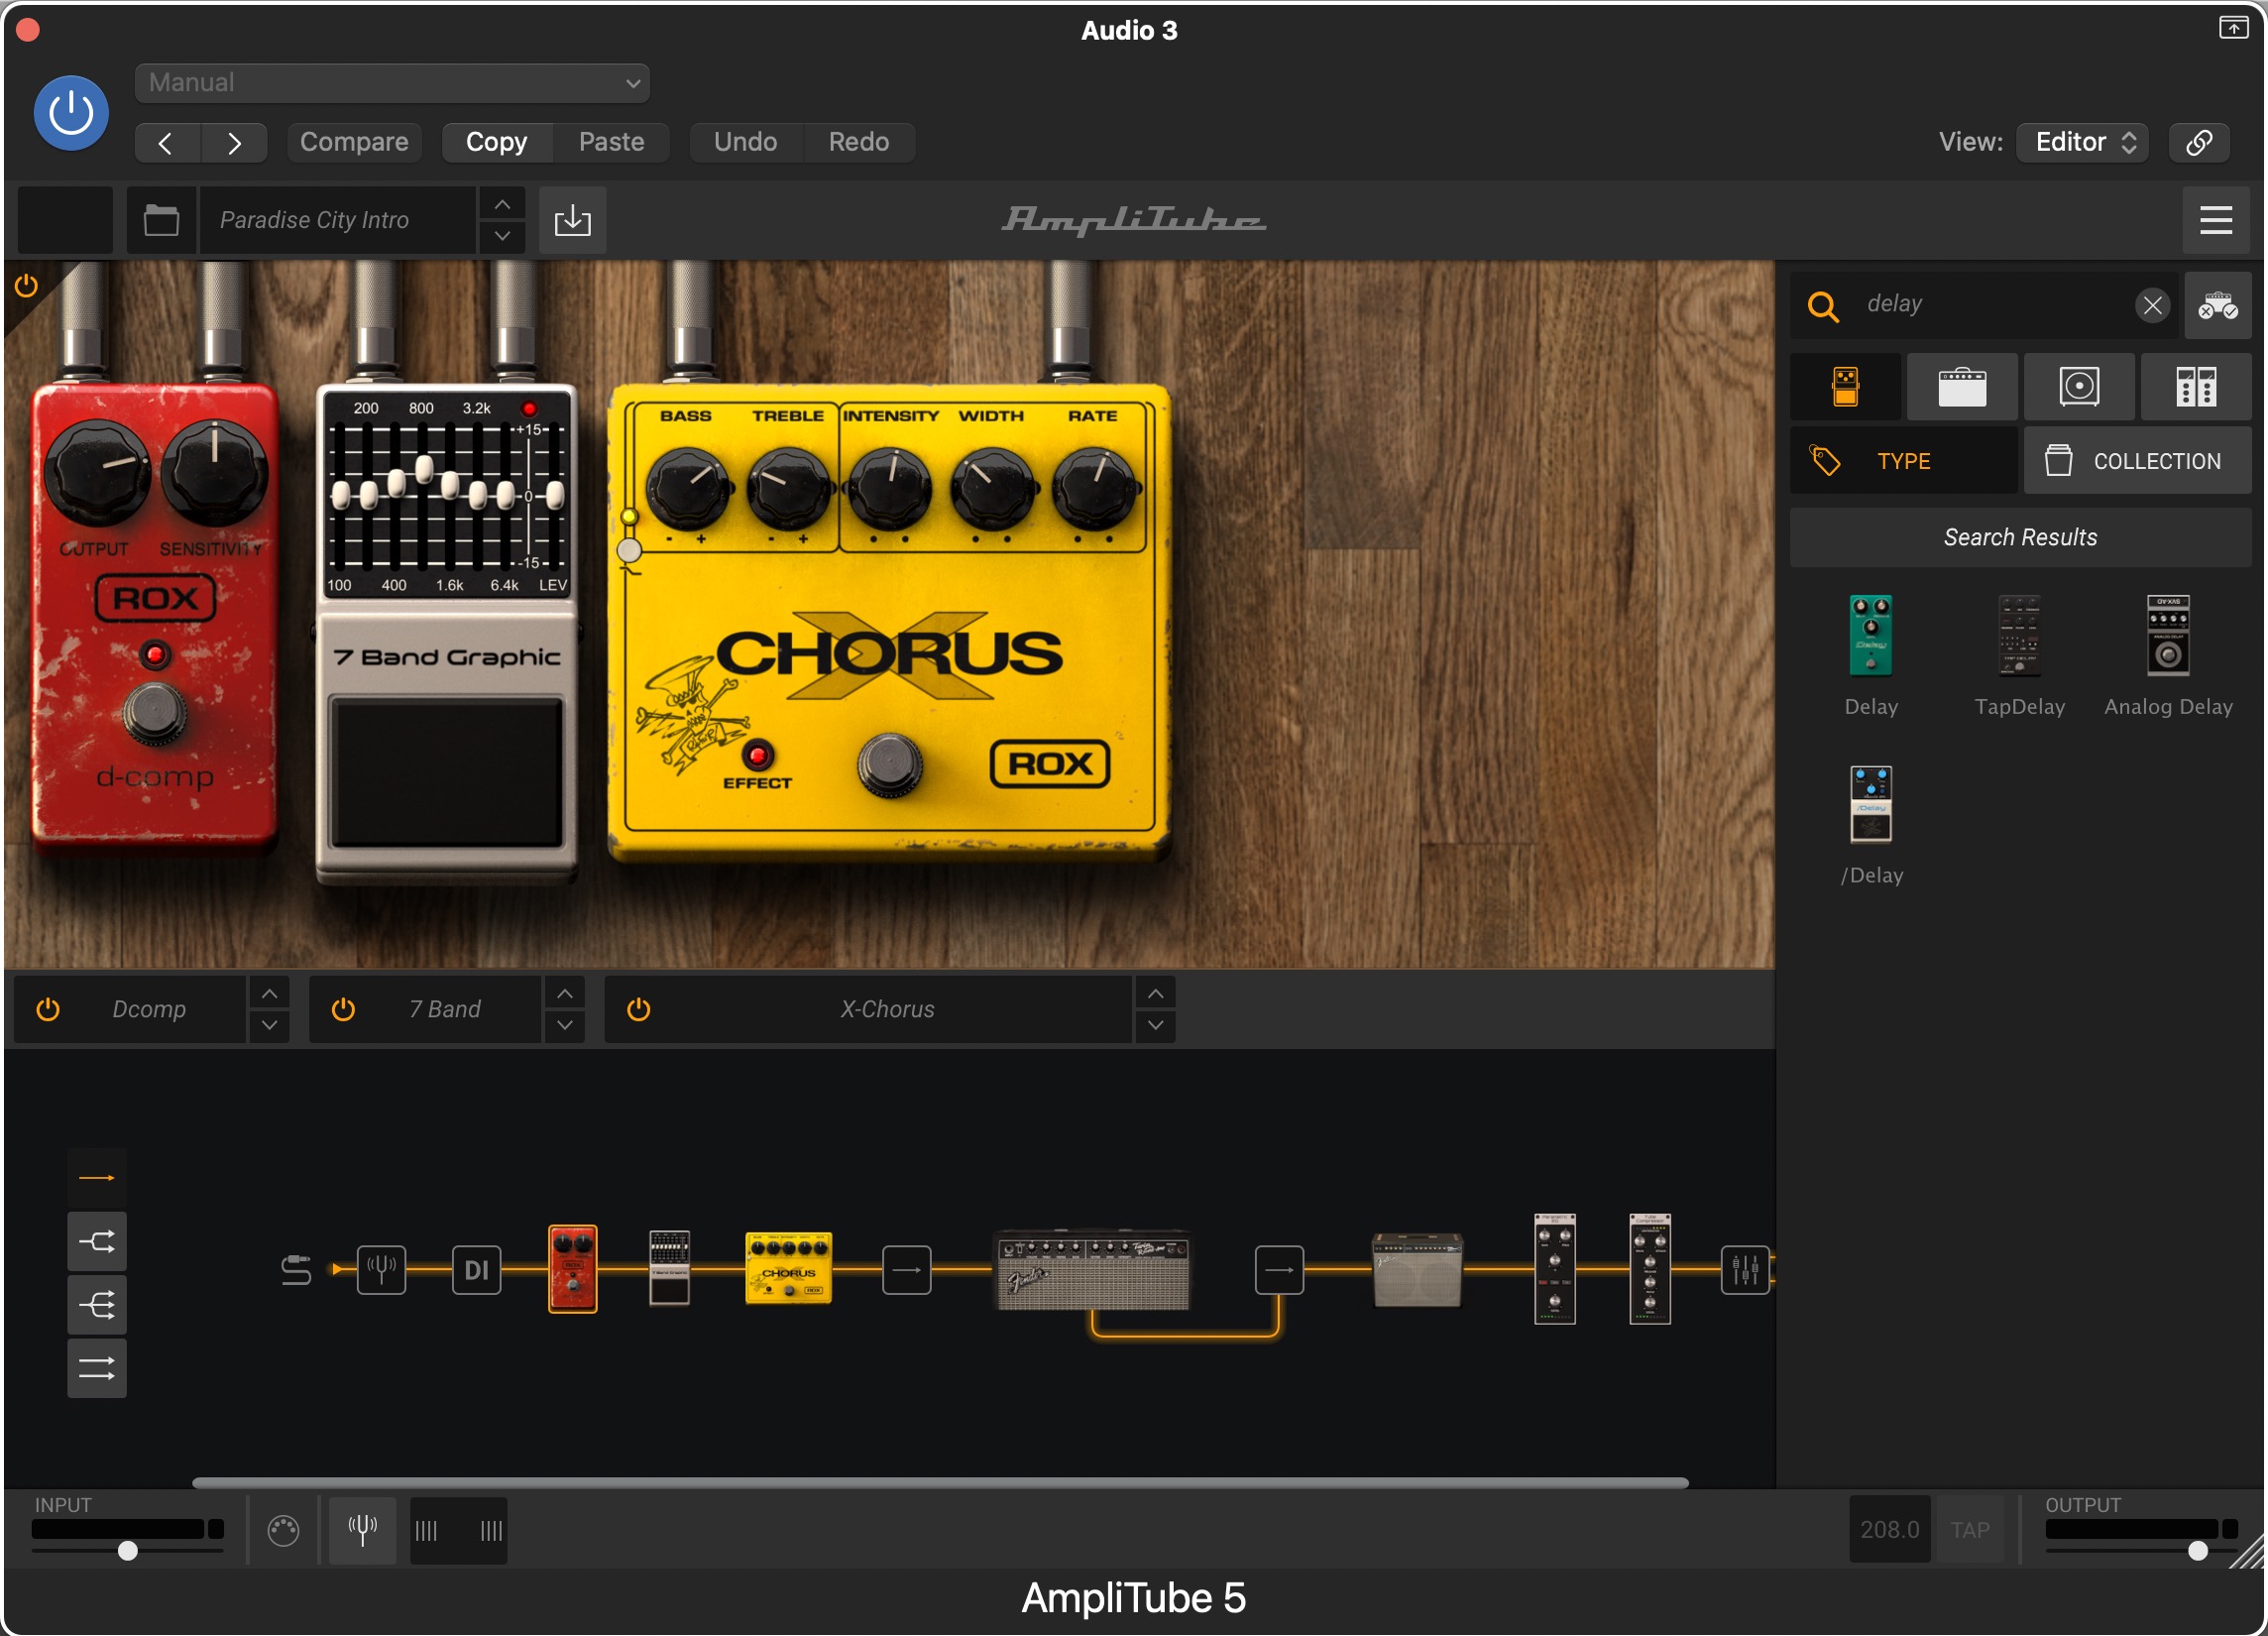This screenshot has width=2268, height=1636.
Task: Open the AmpliTube hamburger menu
Action: pos(2216,220)
